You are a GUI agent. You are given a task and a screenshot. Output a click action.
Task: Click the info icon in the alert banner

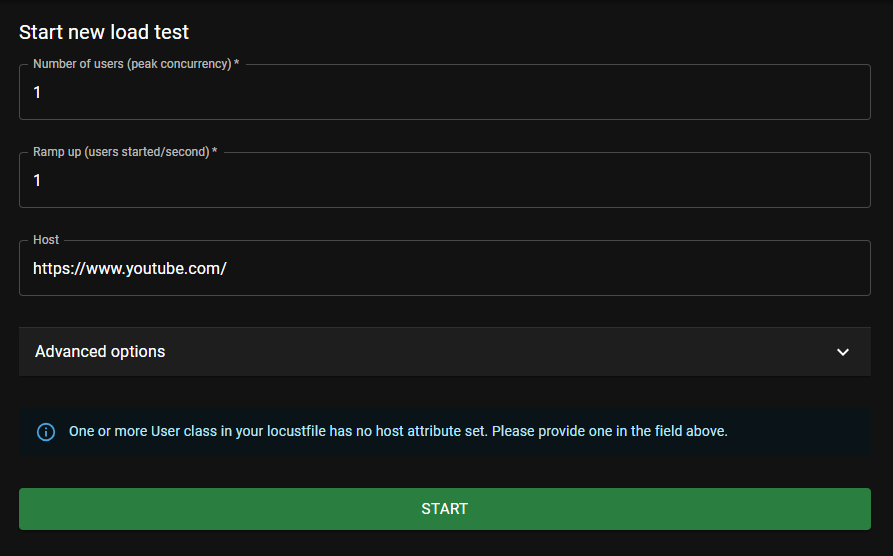click(46, 432)
